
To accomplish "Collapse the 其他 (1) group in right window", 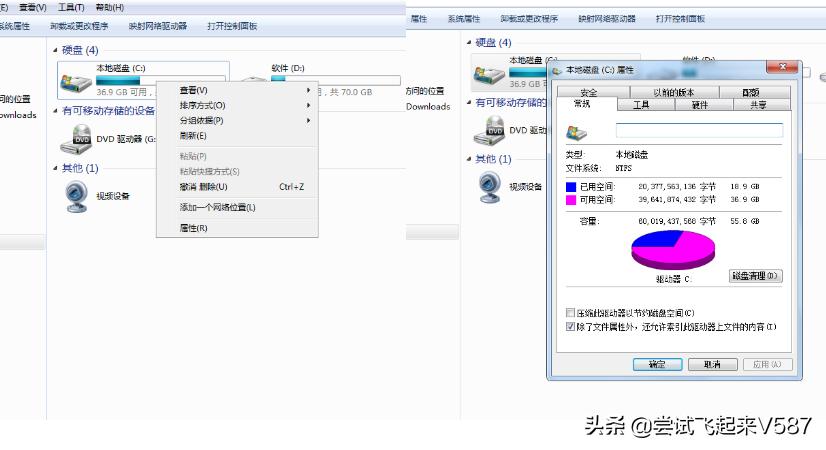I will [x=469, y=159].
